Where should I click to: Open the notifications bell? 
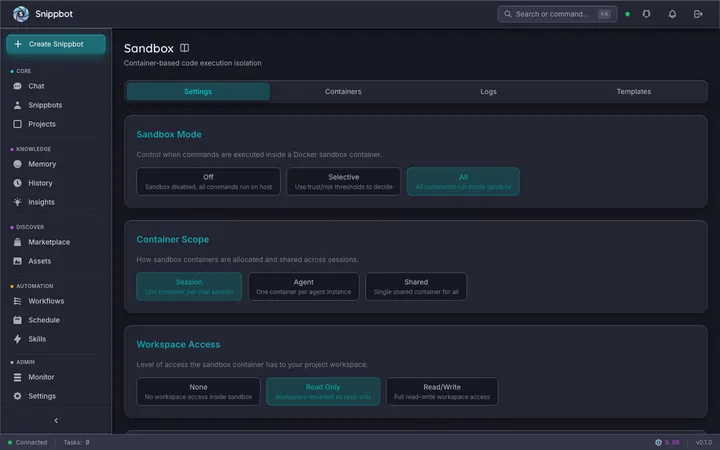672,14
